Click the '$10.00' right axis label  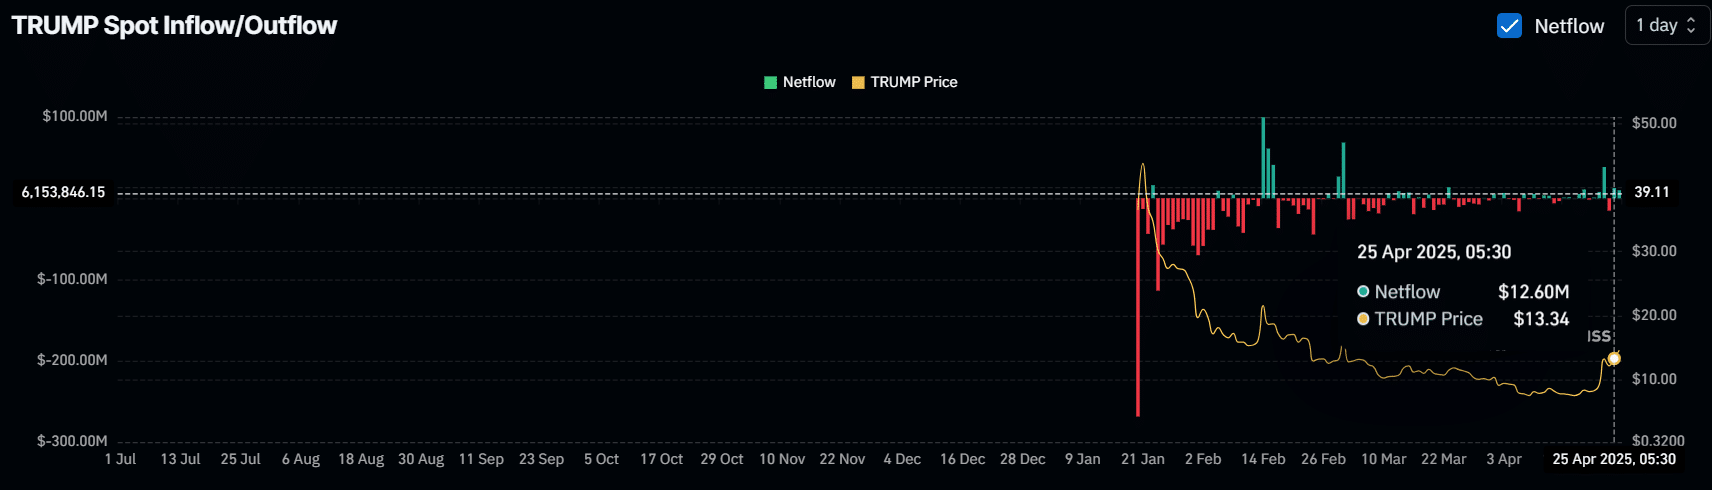(x=1654, y=379)
